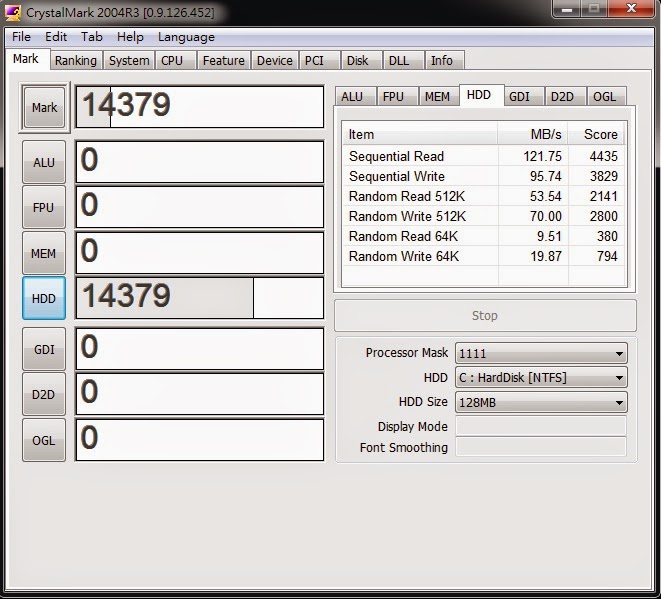661x599 pixels.
Task: Expand the HDD Size dropdown
Action: click(541, 402)
